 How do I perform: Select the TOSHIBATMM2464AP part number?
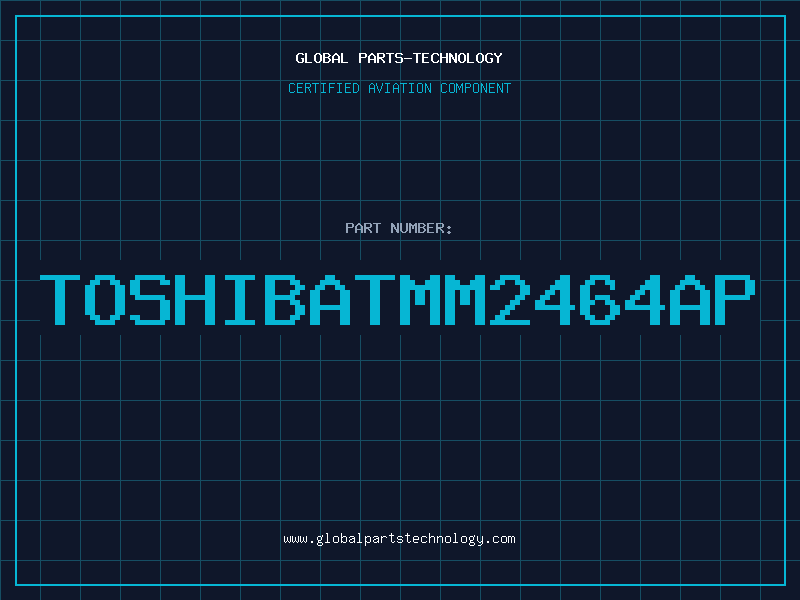pyautogui.click(x=397, y=299)
